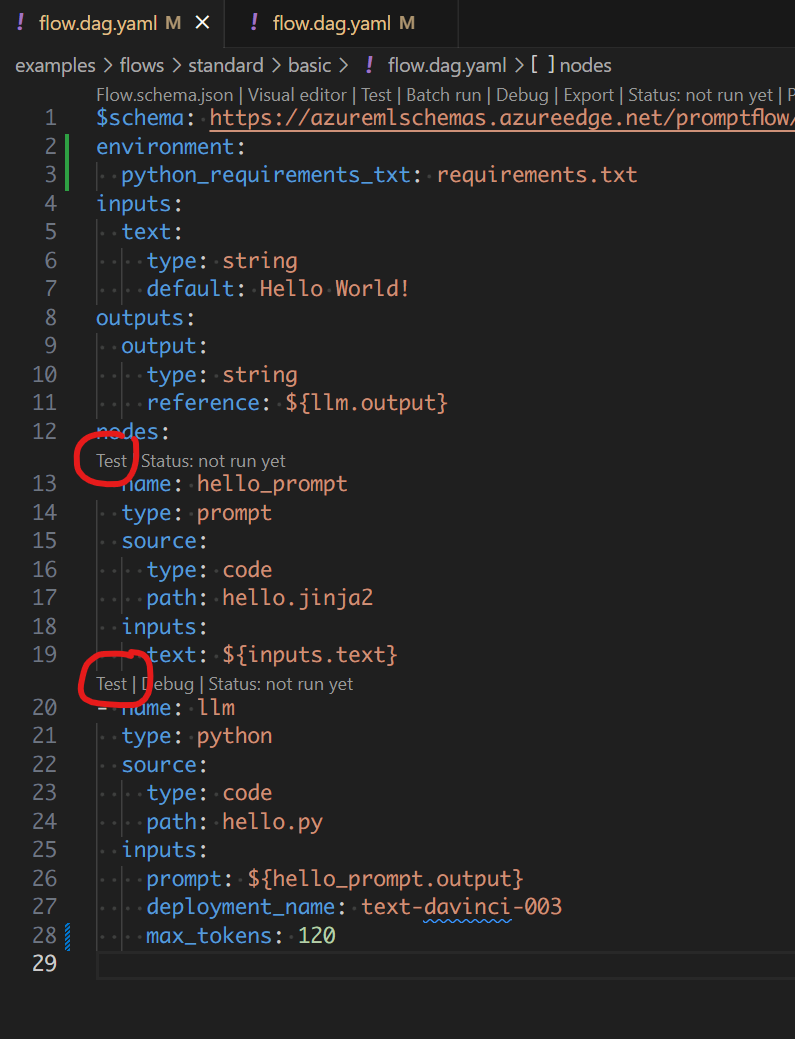Click the YAML icon on the active tab
Screen dimensions: 795x1039
coord(21,23)
